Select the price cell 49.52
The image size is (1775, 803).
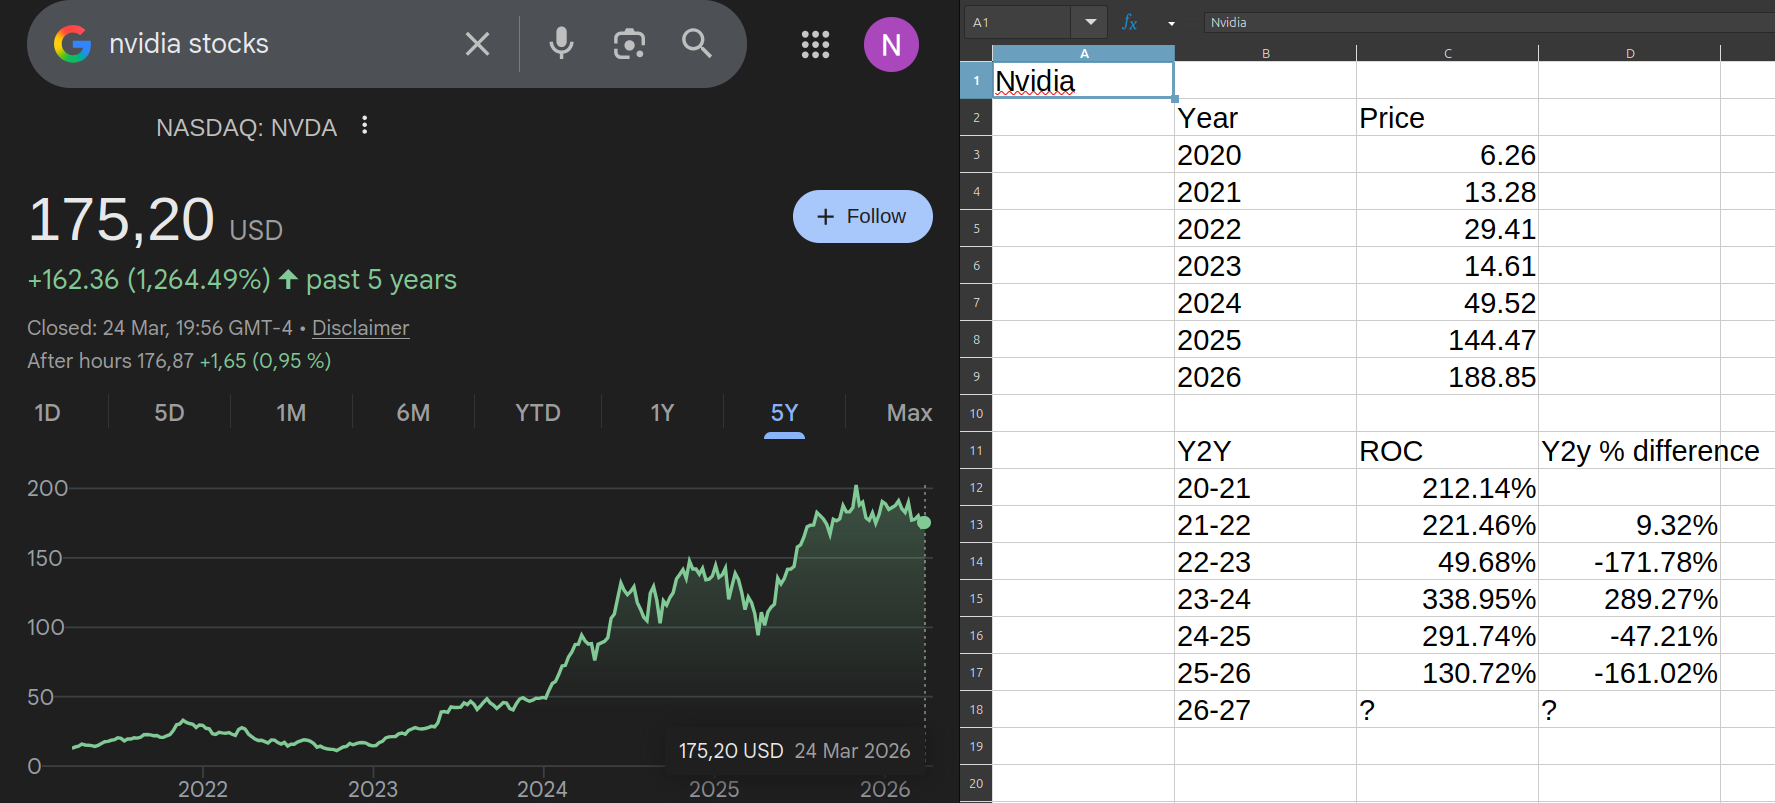pos(1447,302)
